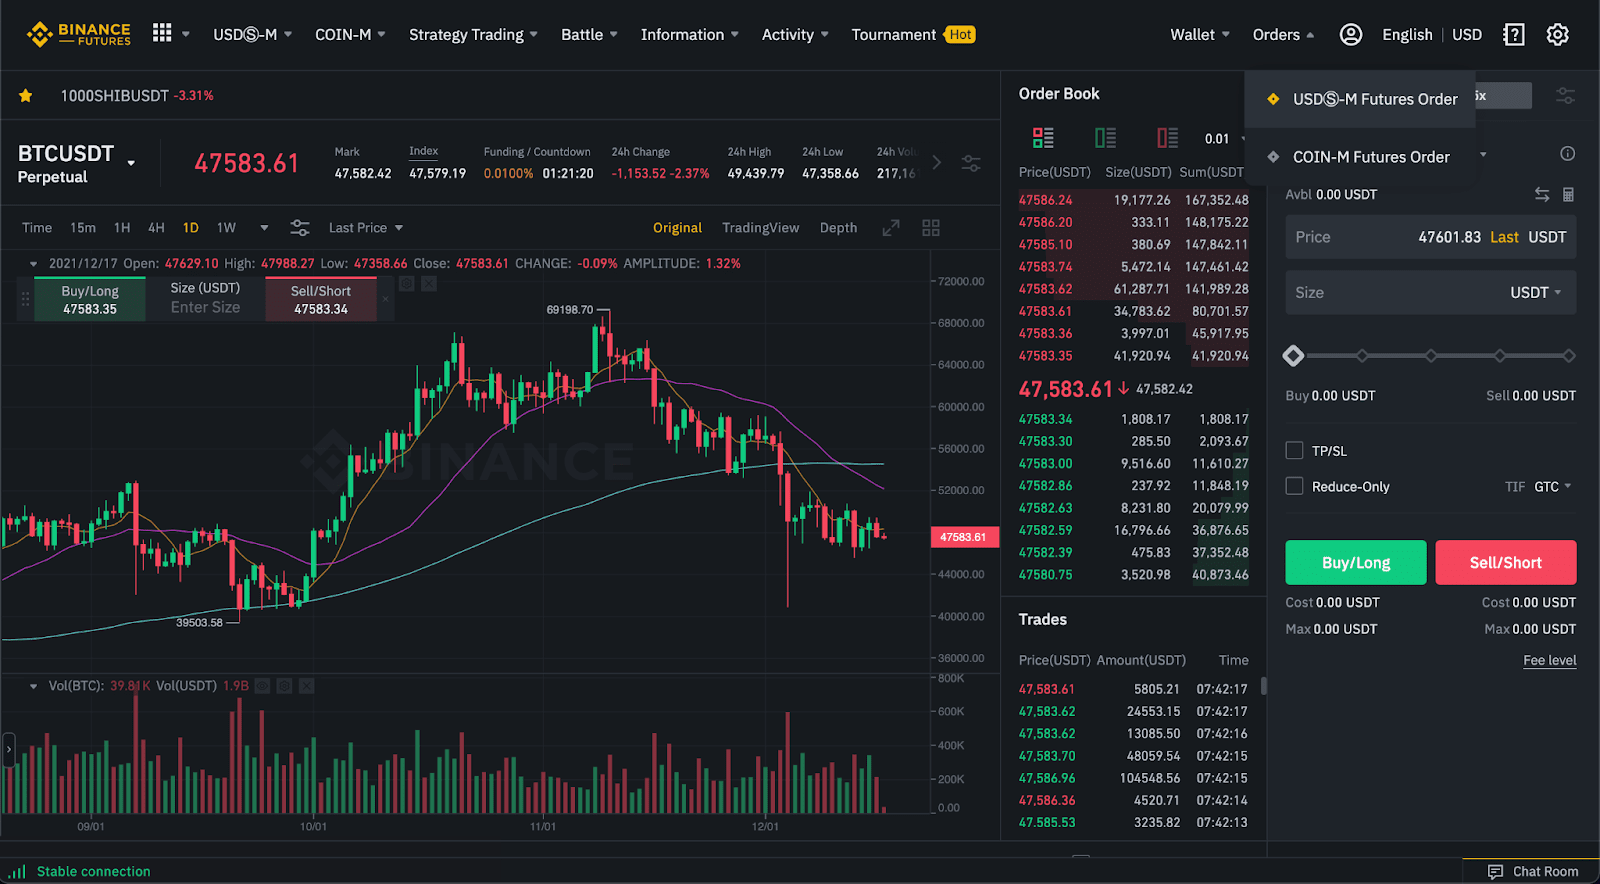Select the 1D chart interval
Image resolution: width=1600 pixels, height=884 pixels.
[190, 228]
